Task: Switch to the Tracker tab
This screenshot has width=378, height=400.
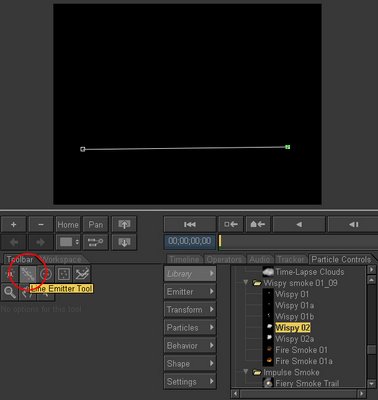Action: pos(291,260)
